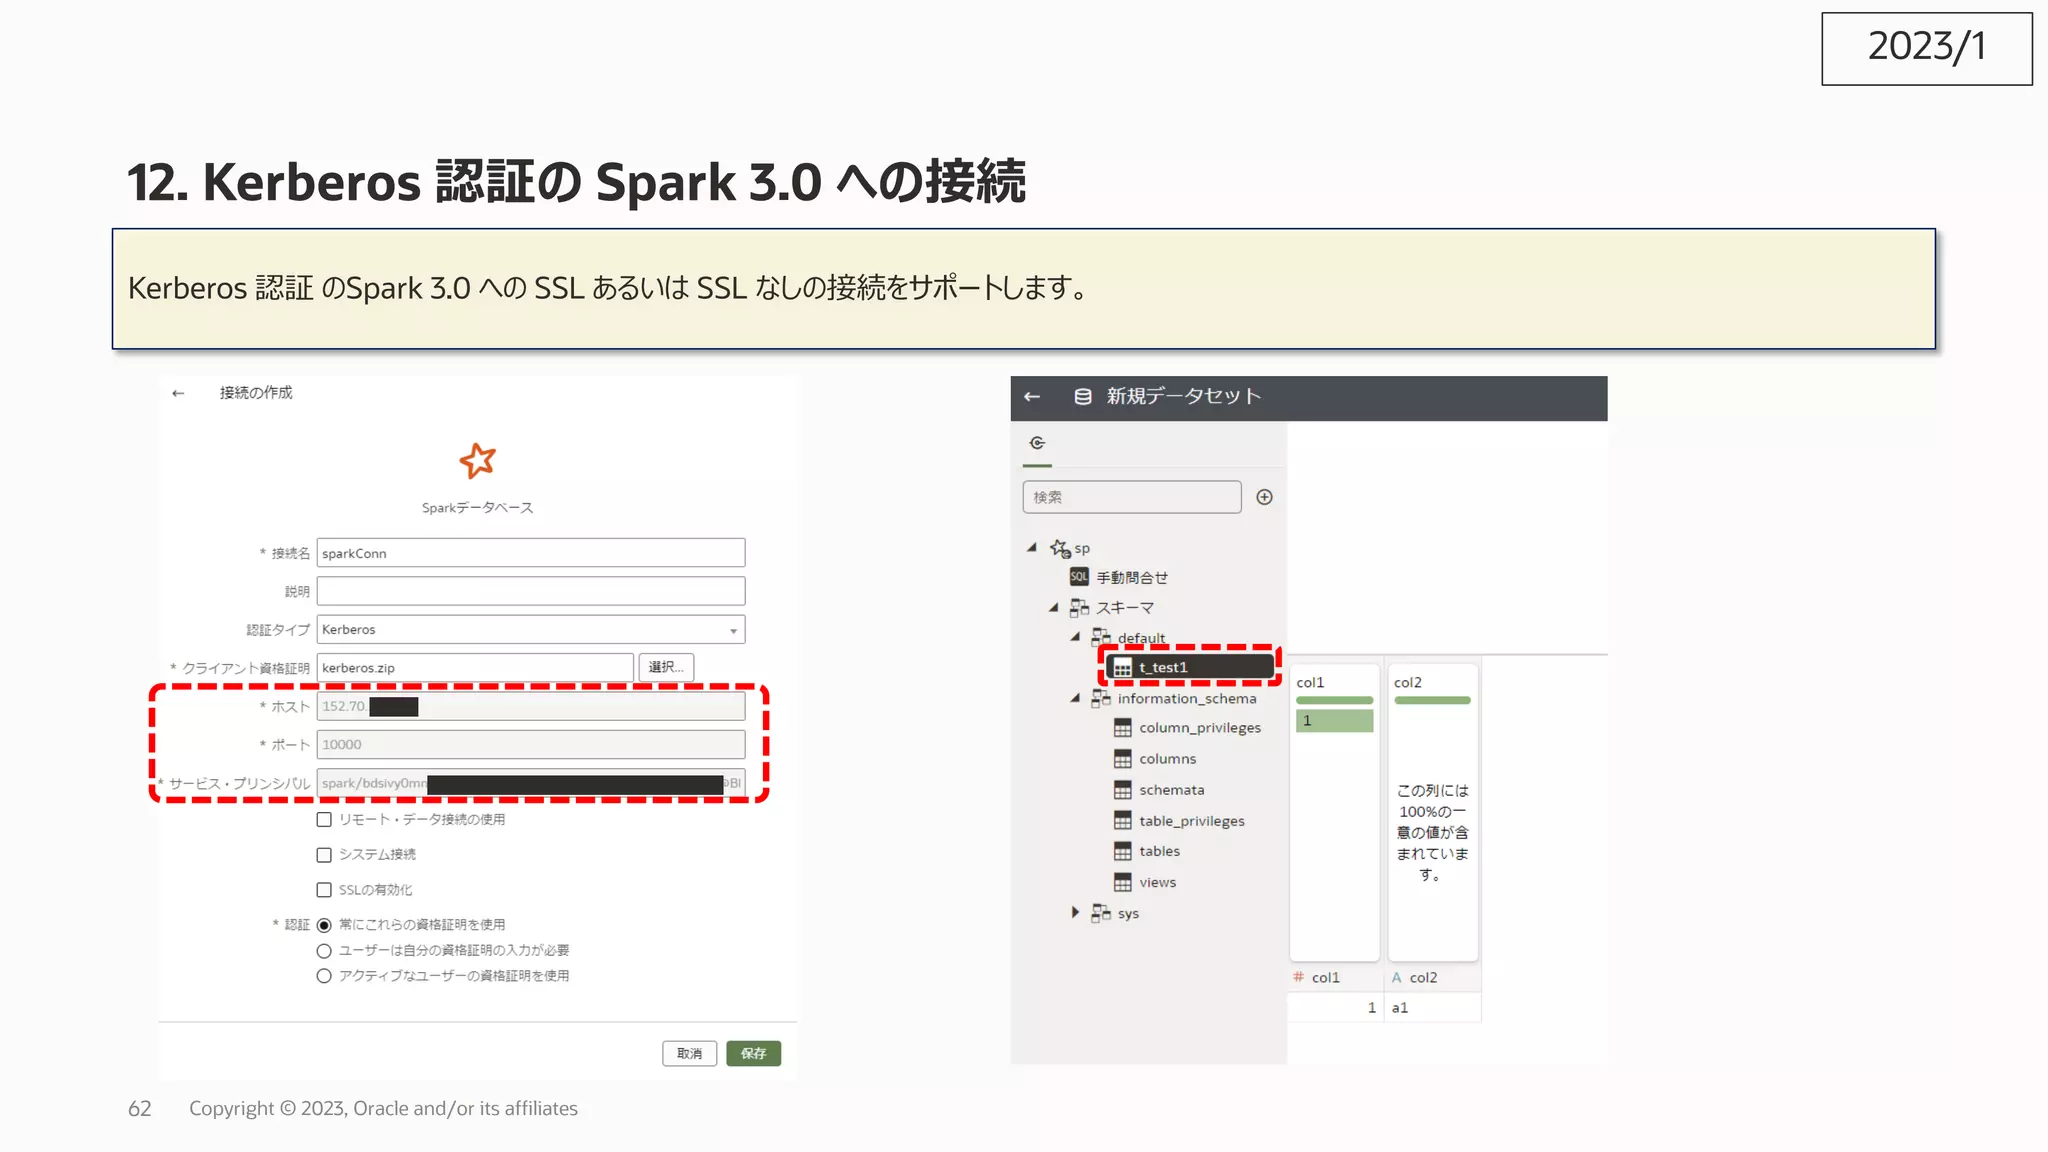Select 常にこれらの資格証明を使用 radio button
Screen dimensions: 2048x1152
pos(324,925)
